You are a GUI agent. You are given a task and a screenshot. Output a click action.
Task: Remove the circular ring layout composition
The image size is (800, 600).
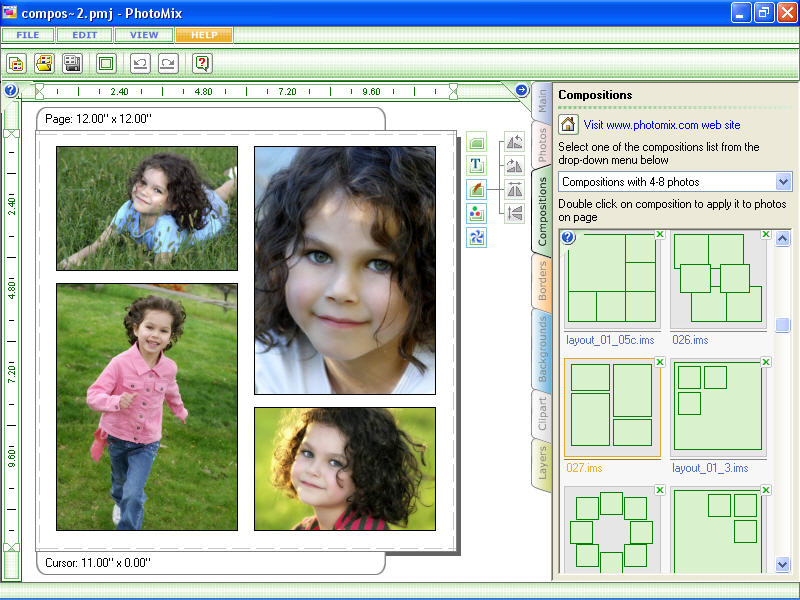click(660, 490)
